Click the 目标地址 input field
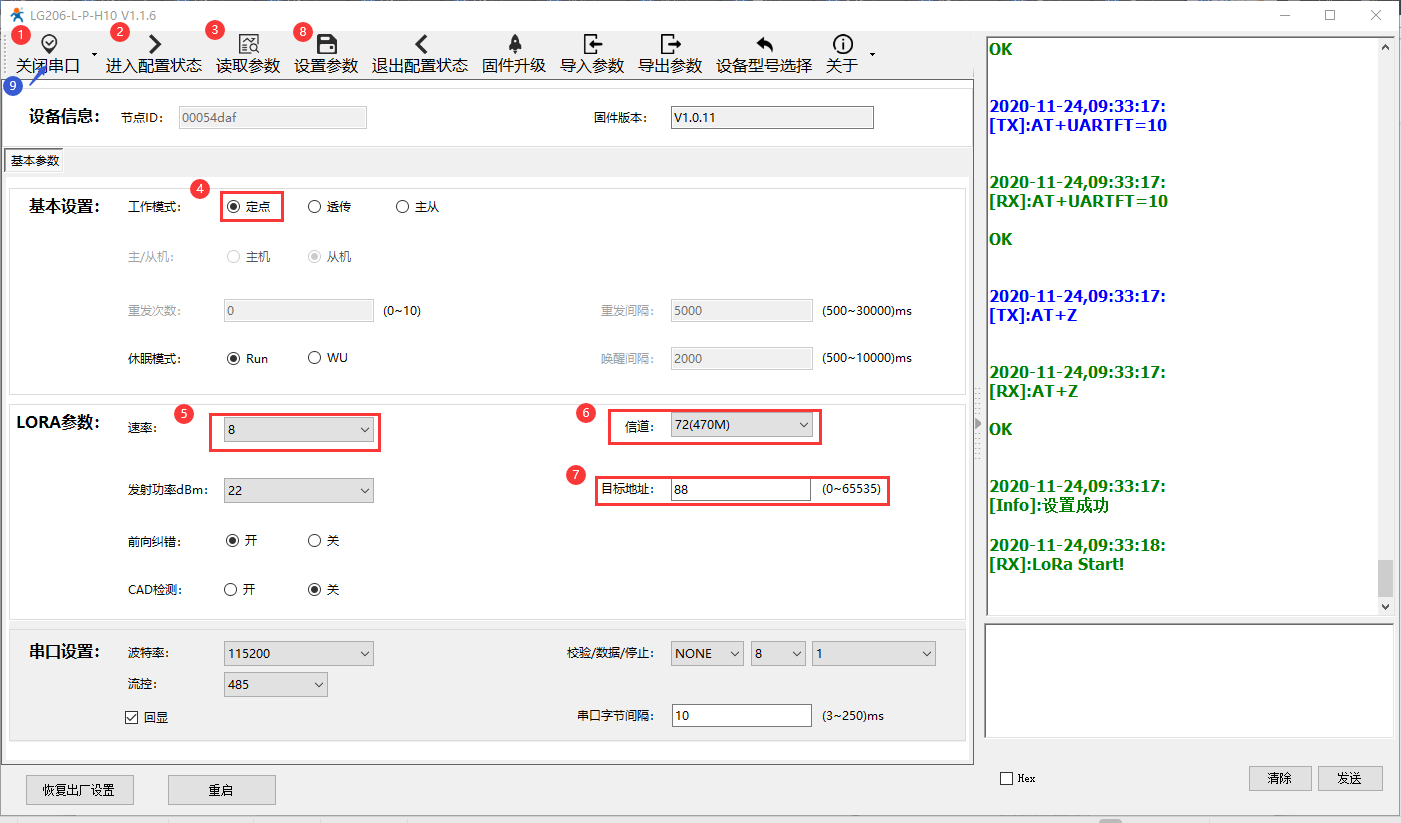 (x=740, y=490)
